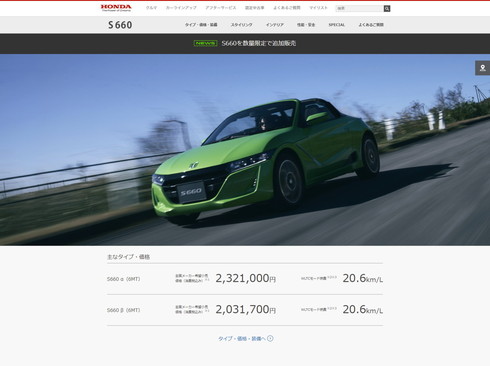Image resolution: width=490 pixels, height=366 pixels.
Task: Switch to the SPECIAL tab
Action: pos(337,25)
